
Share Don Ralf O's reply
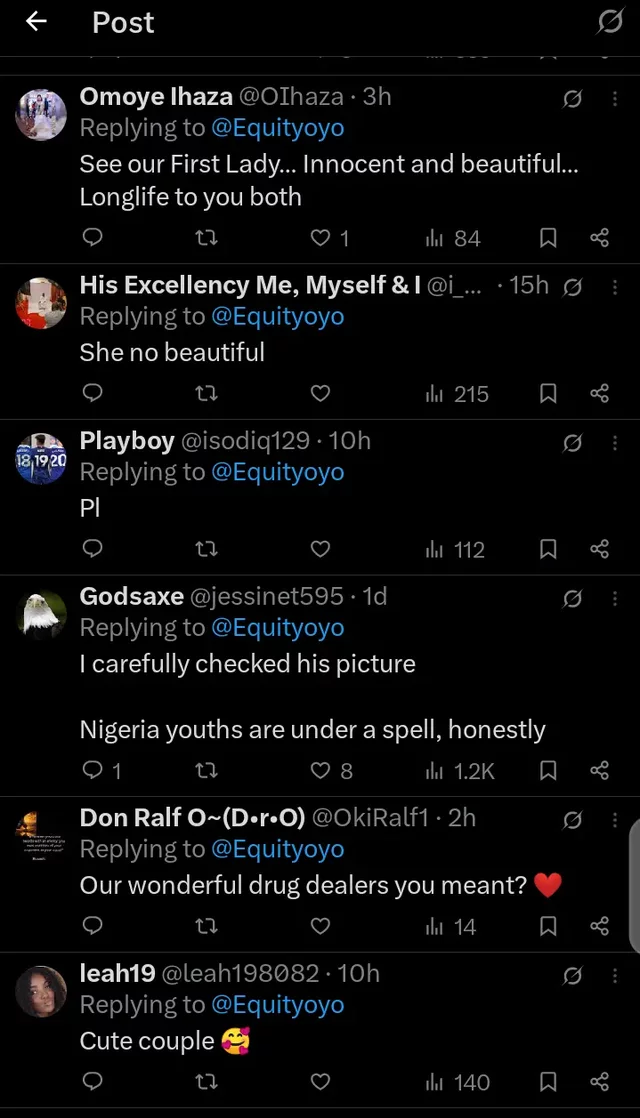(600, 926)
